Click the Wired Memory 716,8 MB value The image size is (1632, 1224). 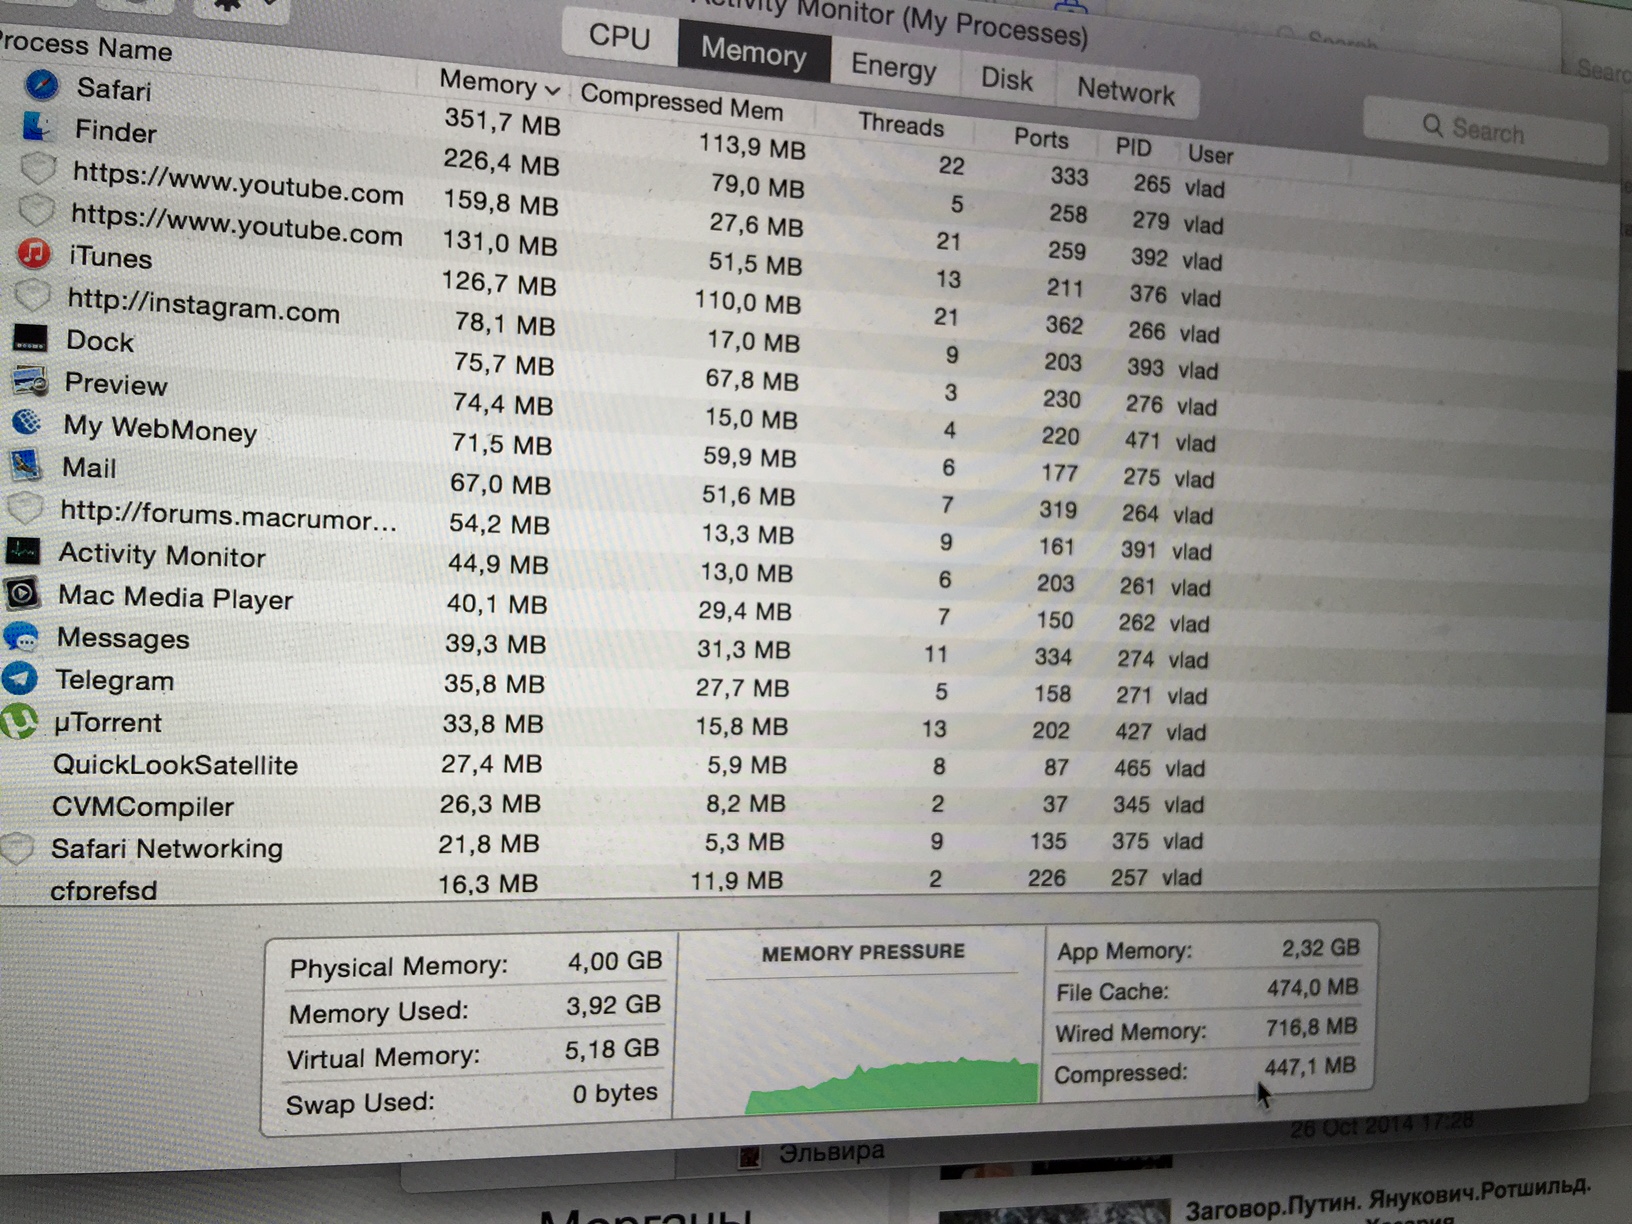pyautogui.click(x=1311, y=1027)
